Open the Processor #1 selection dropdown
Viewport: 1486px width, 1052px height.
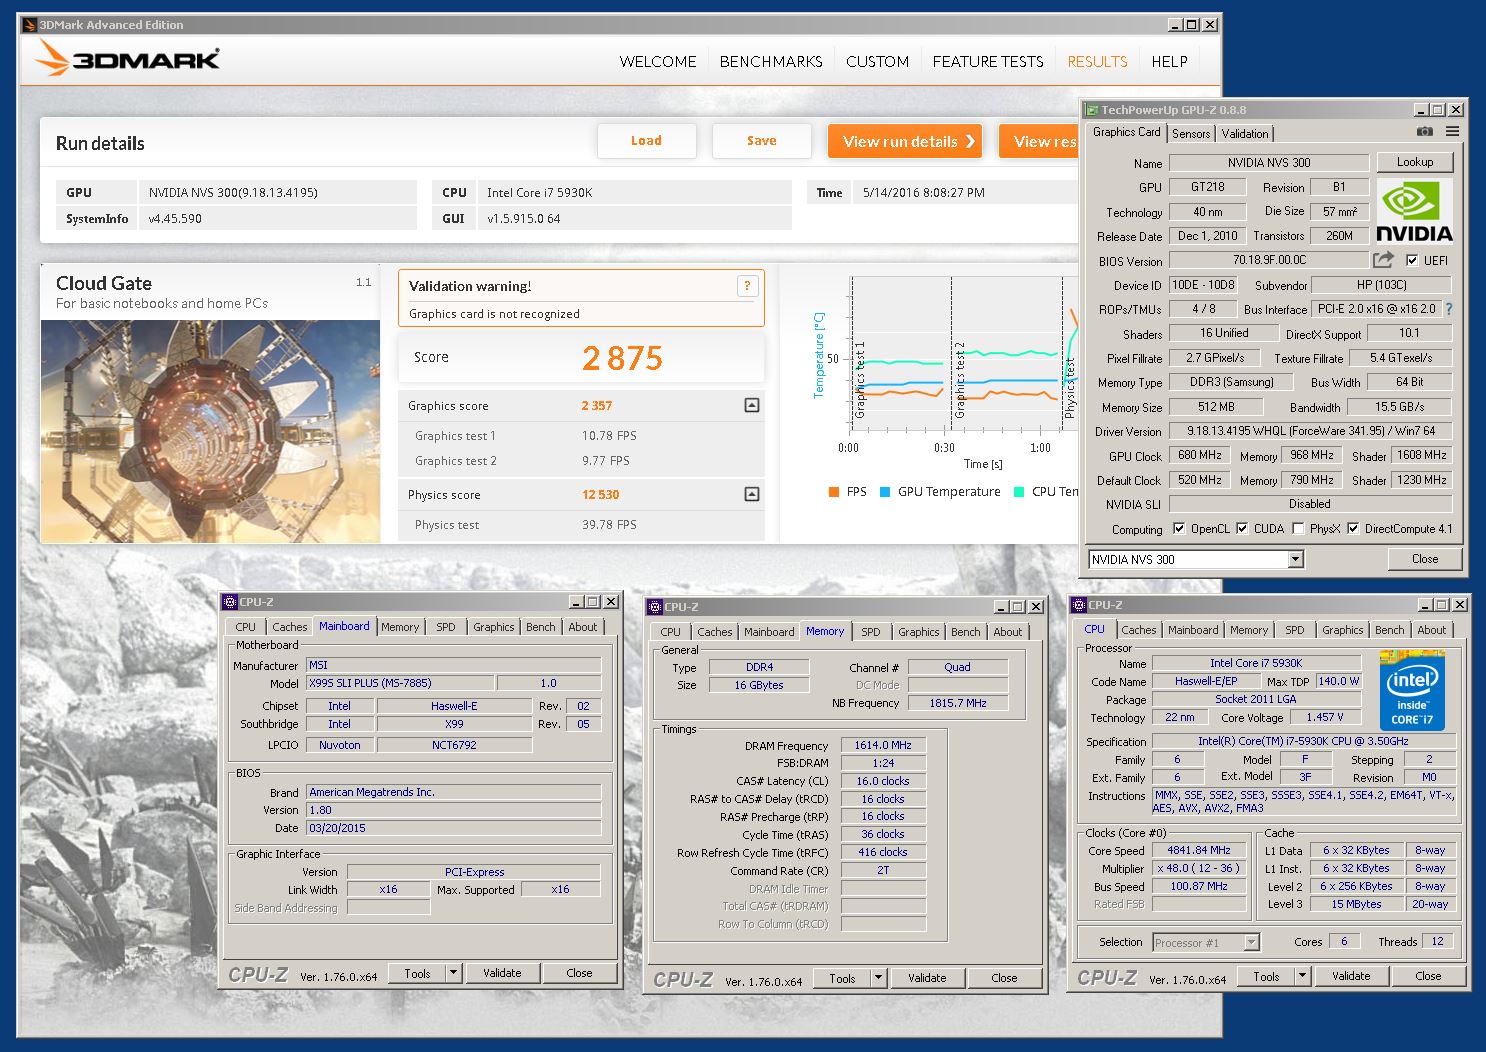[1251, 942]
